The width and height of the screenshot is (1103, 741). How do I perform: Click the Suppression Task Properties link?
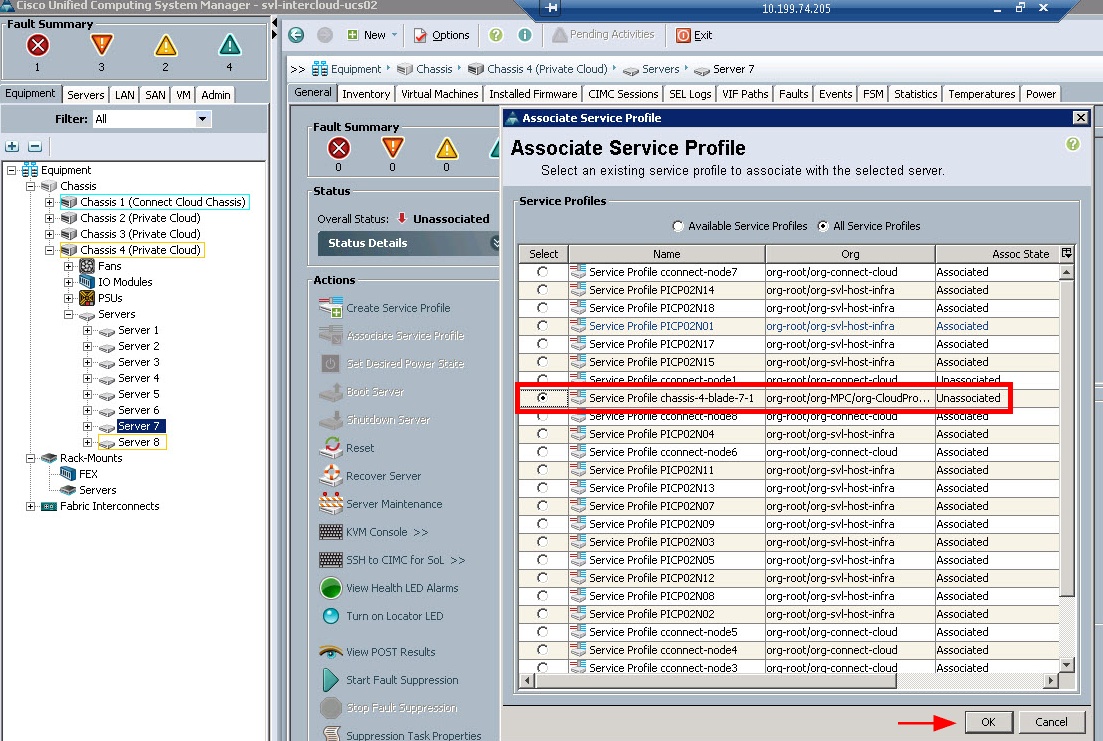tap(414, 735)
